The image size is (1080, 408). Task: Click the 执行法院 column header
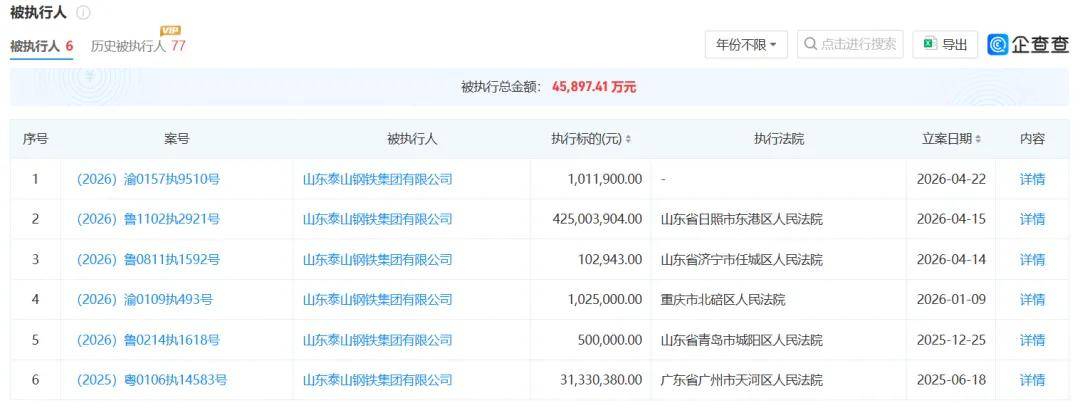click(779, 139)
